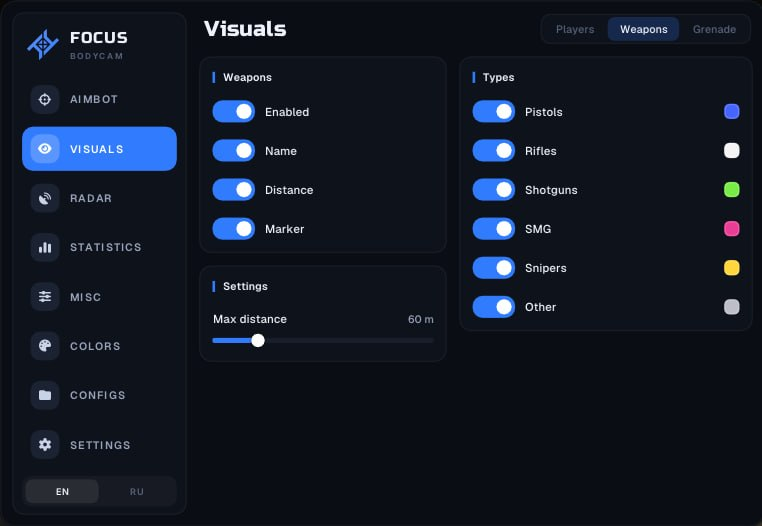
Task: Click the Max distance label
Action: tap(250, 319)
